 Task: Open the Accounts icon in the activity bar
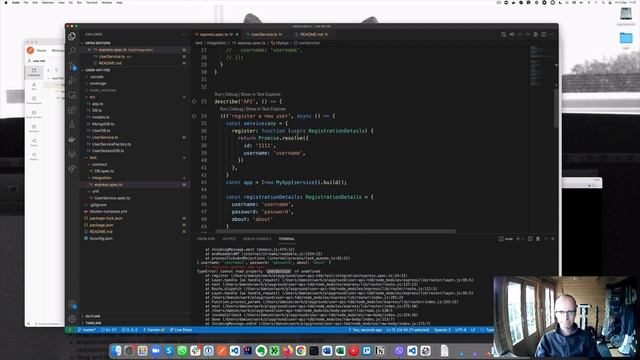[72, 305]
